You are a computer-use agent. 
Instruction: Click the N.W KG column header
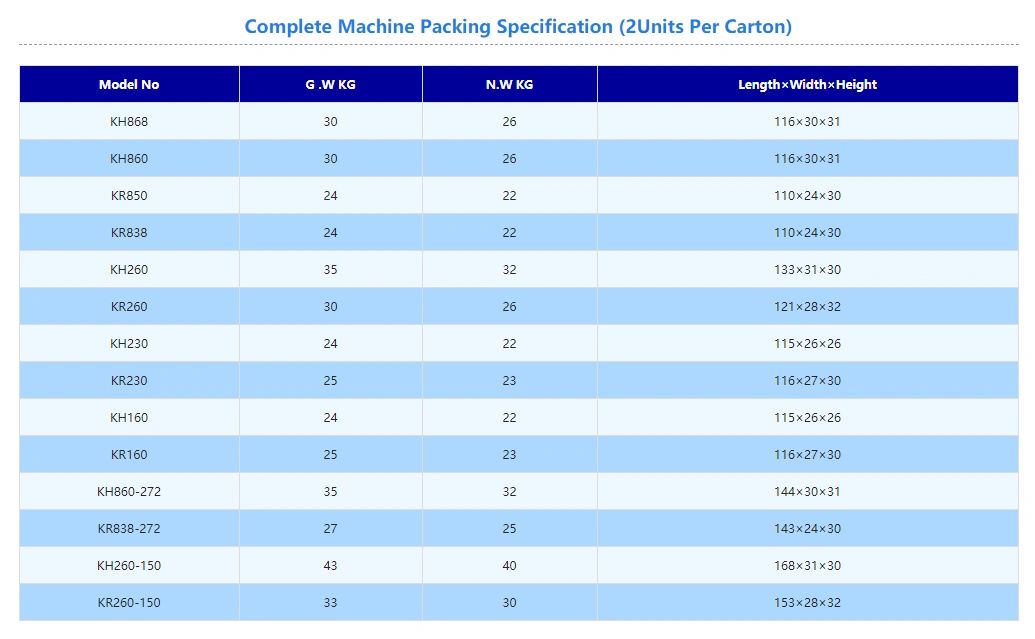509,85
